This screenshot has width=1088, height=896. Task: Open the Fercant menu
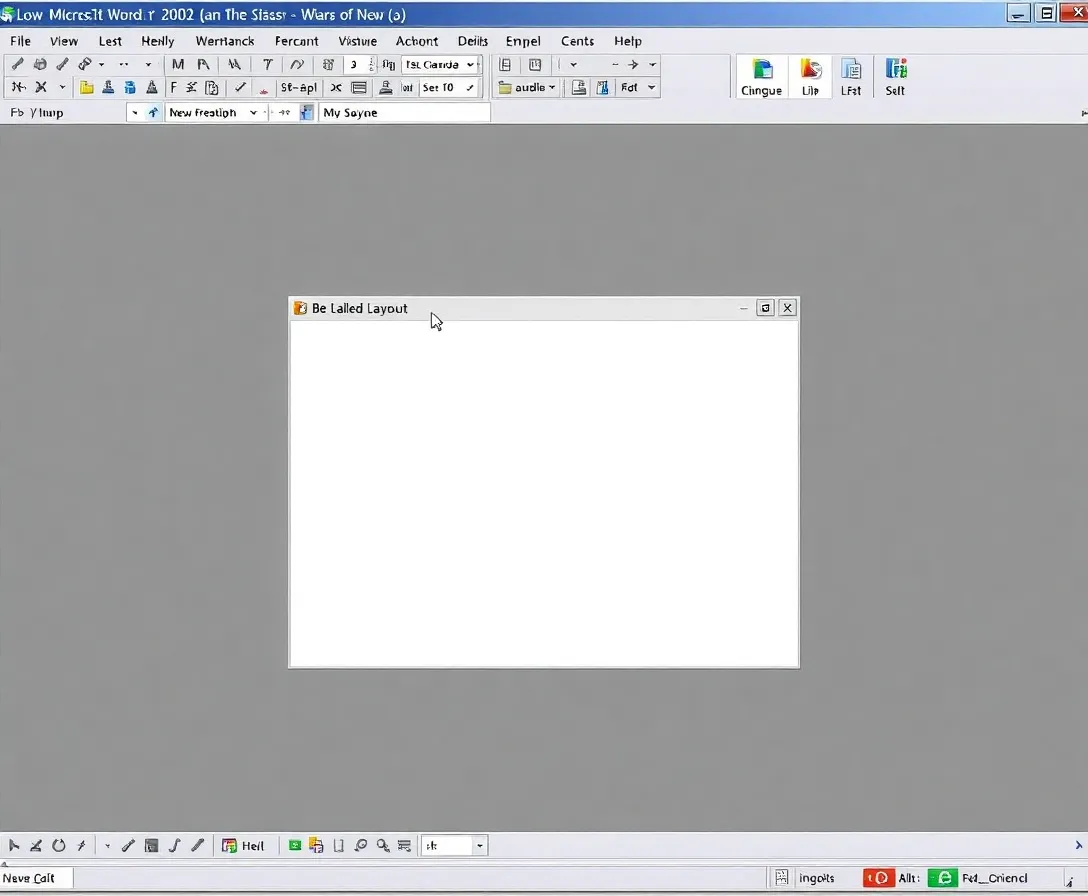point(296,41)
